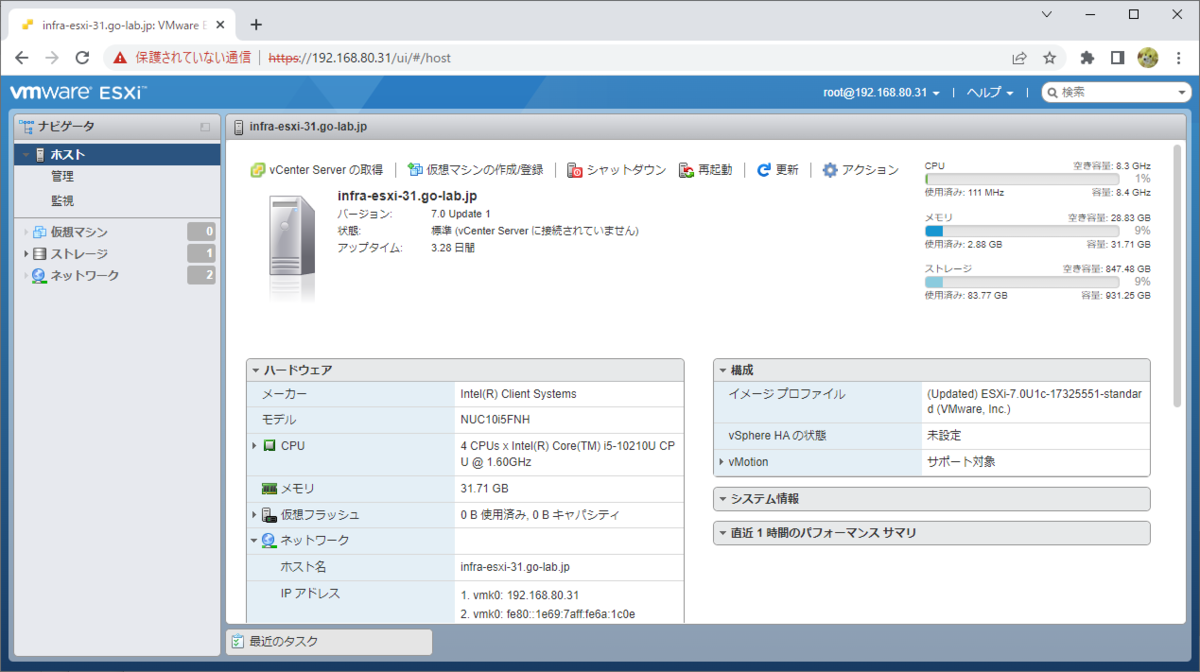The width and height of the screenshot is (1200, 672).
Task: Expand the ストレージ tree node
Action: pos(26,254)
